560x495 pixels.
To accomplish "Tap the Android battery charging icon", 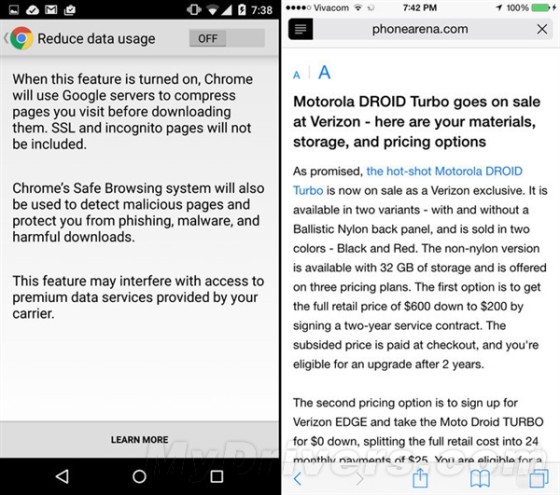I will point(242,10).
